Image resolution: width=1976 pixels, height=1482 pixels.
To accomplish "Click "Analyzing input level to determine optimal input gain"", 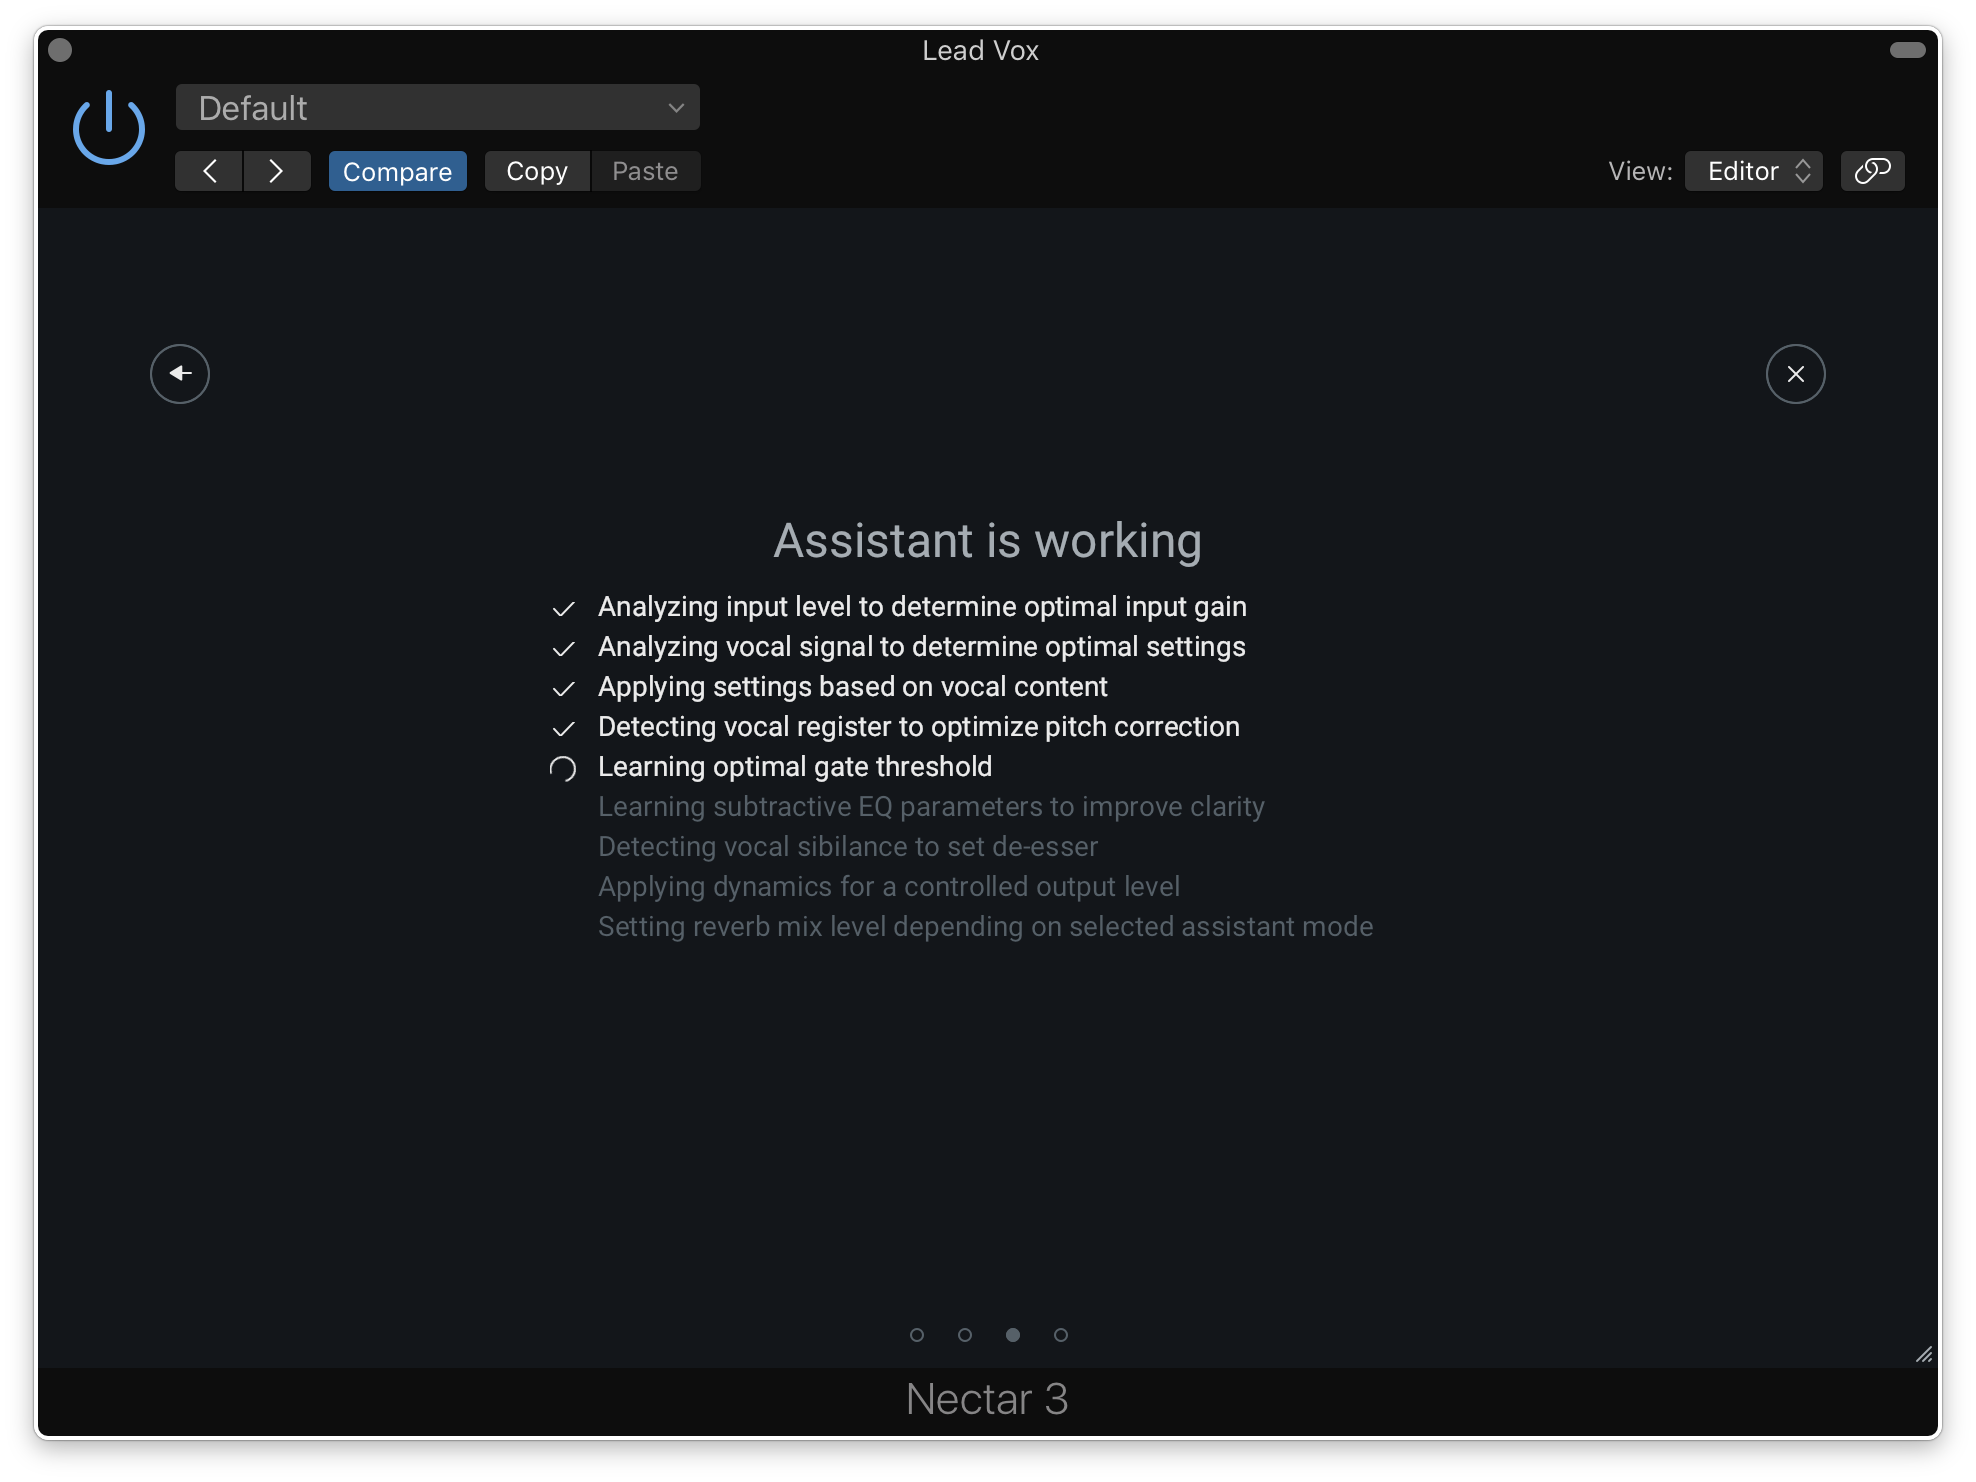I will 922,607.
